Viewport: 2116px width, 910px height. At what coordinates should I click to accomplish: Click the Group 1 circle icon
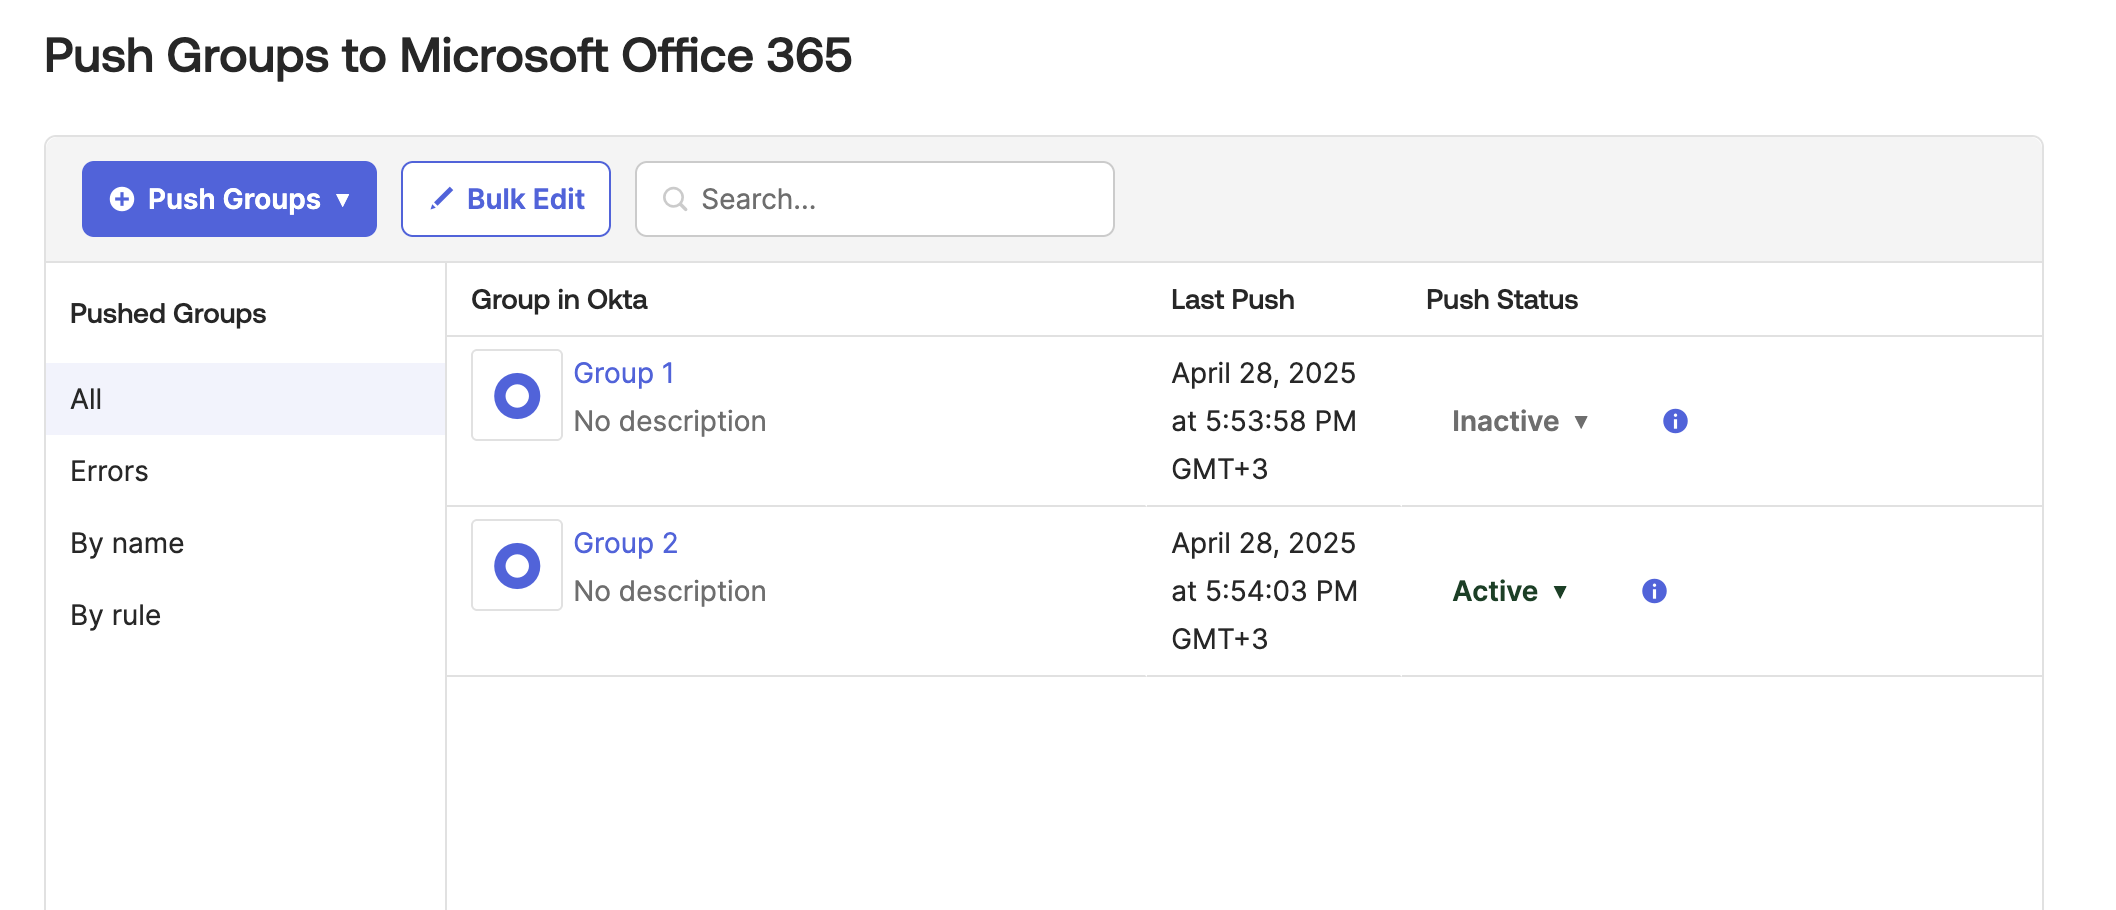pos(517,396)
